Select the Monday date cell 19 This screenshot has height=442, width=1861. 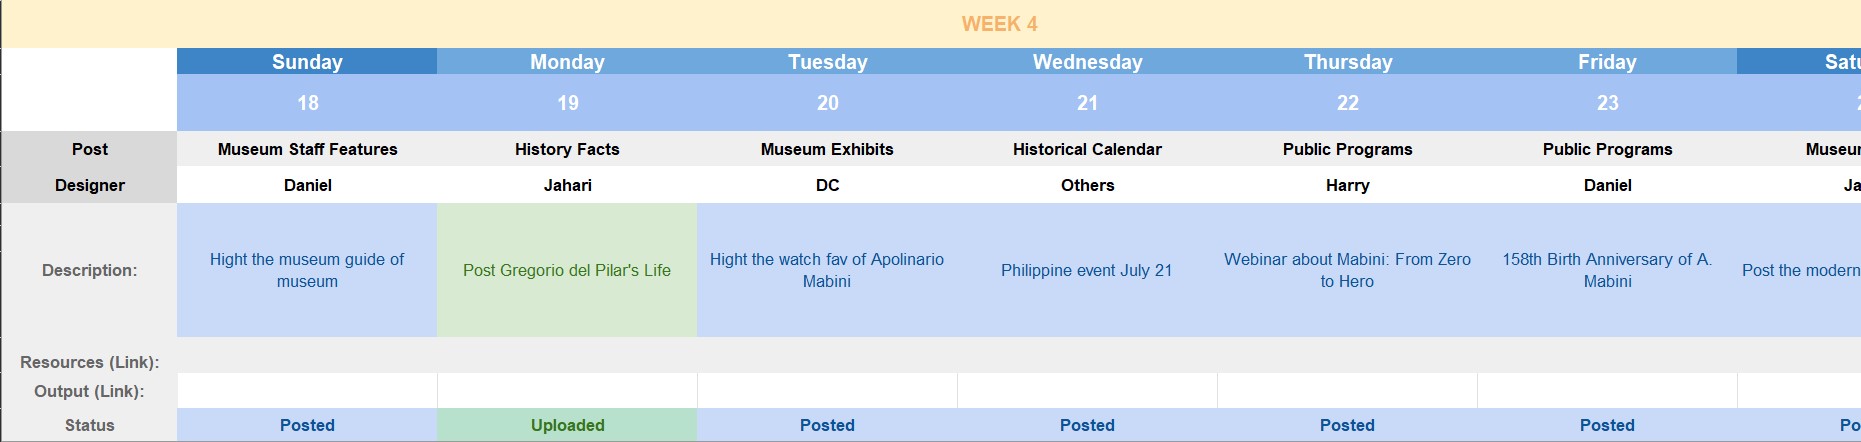[x=567, y=103]
